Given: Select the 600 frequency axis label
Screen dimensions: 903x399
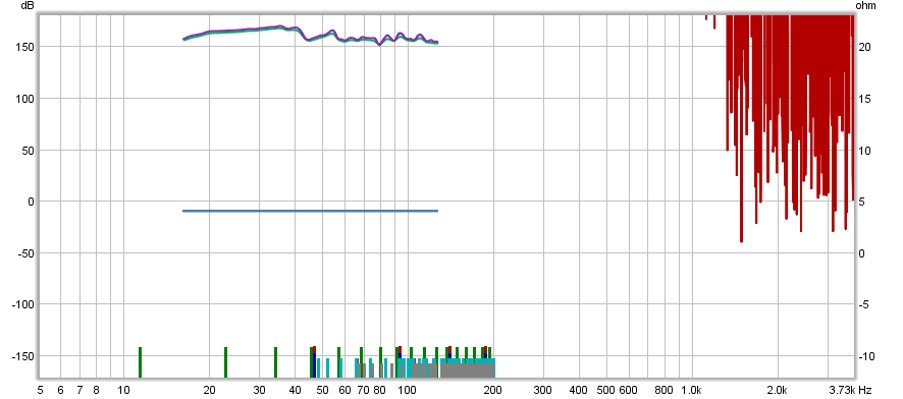Looking at the screenshot, I should coord(629,390).
